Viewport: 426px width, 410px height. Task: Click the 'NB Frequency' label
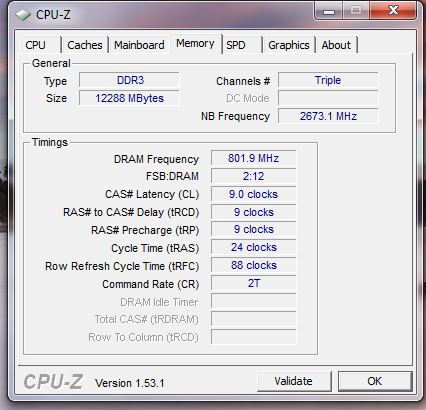click(x=235, y=116)
